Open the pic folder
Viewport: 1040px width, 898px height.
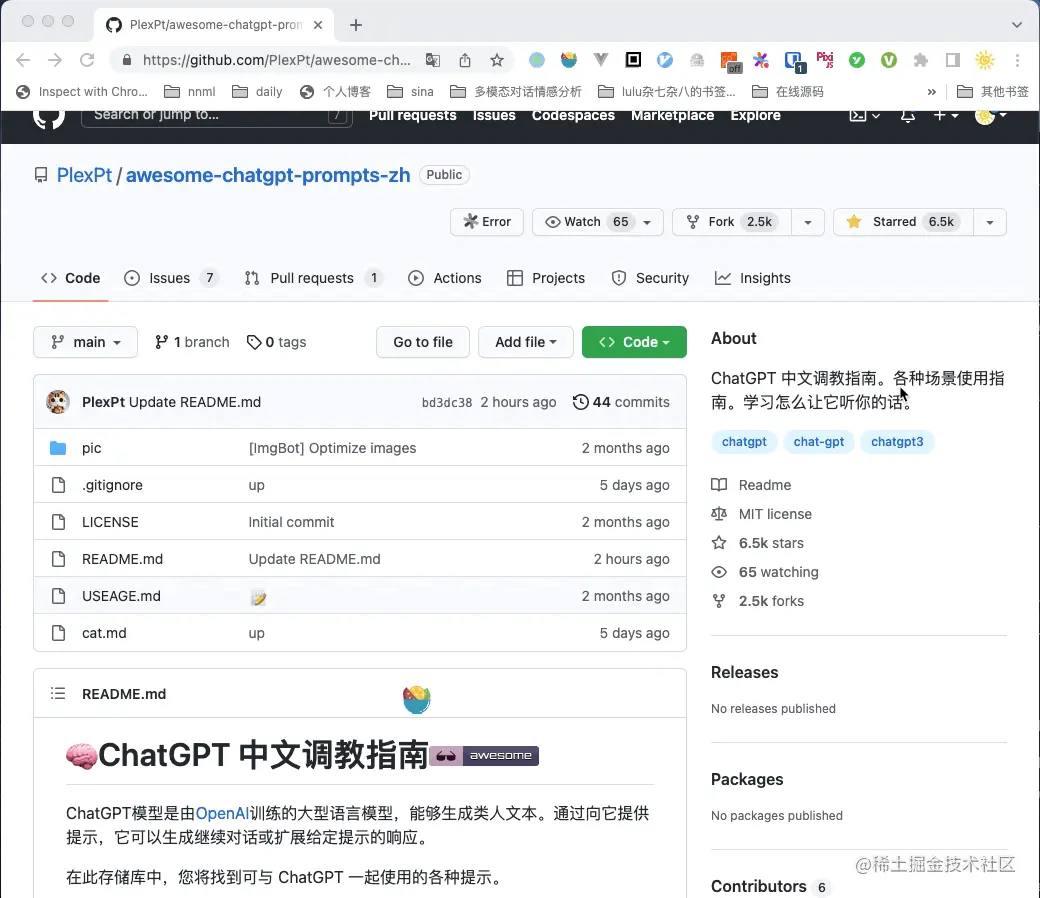[92, 448]
